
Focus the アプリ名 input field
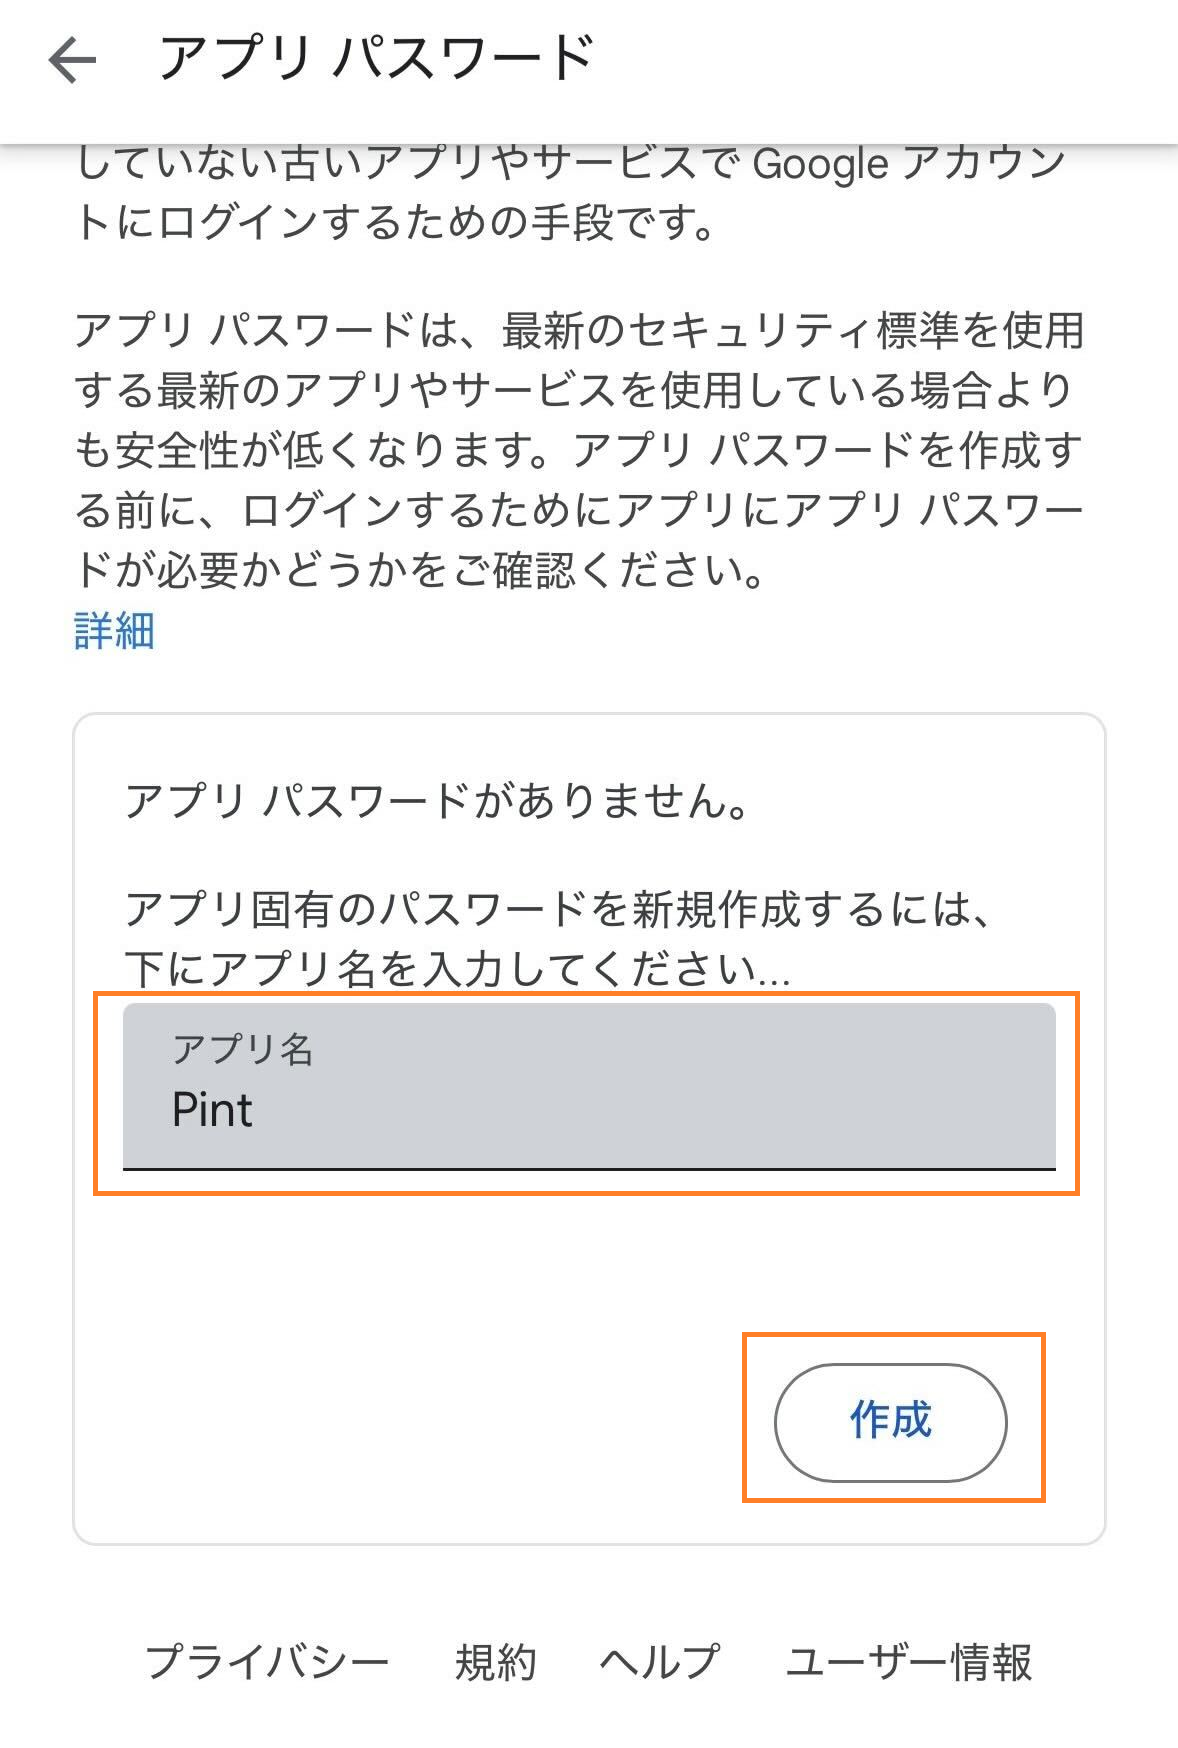(589, 1086)
